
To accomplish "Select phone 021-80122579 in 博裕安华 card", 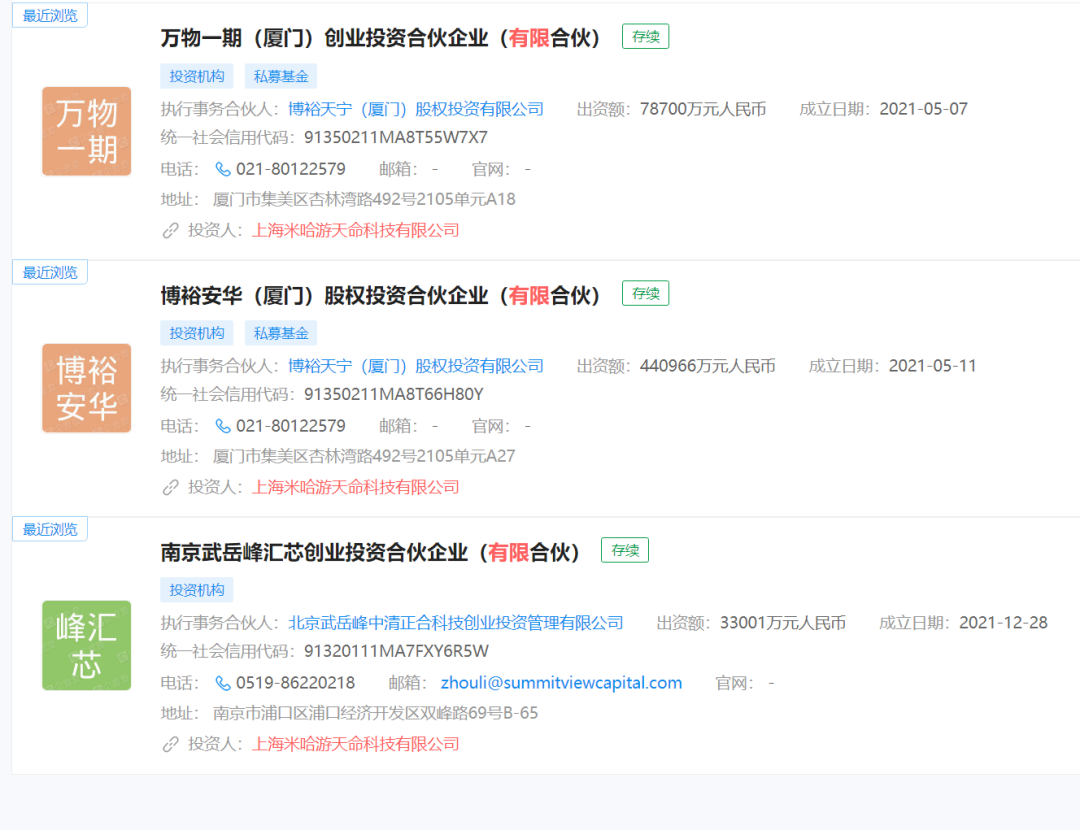I will 291,426.
